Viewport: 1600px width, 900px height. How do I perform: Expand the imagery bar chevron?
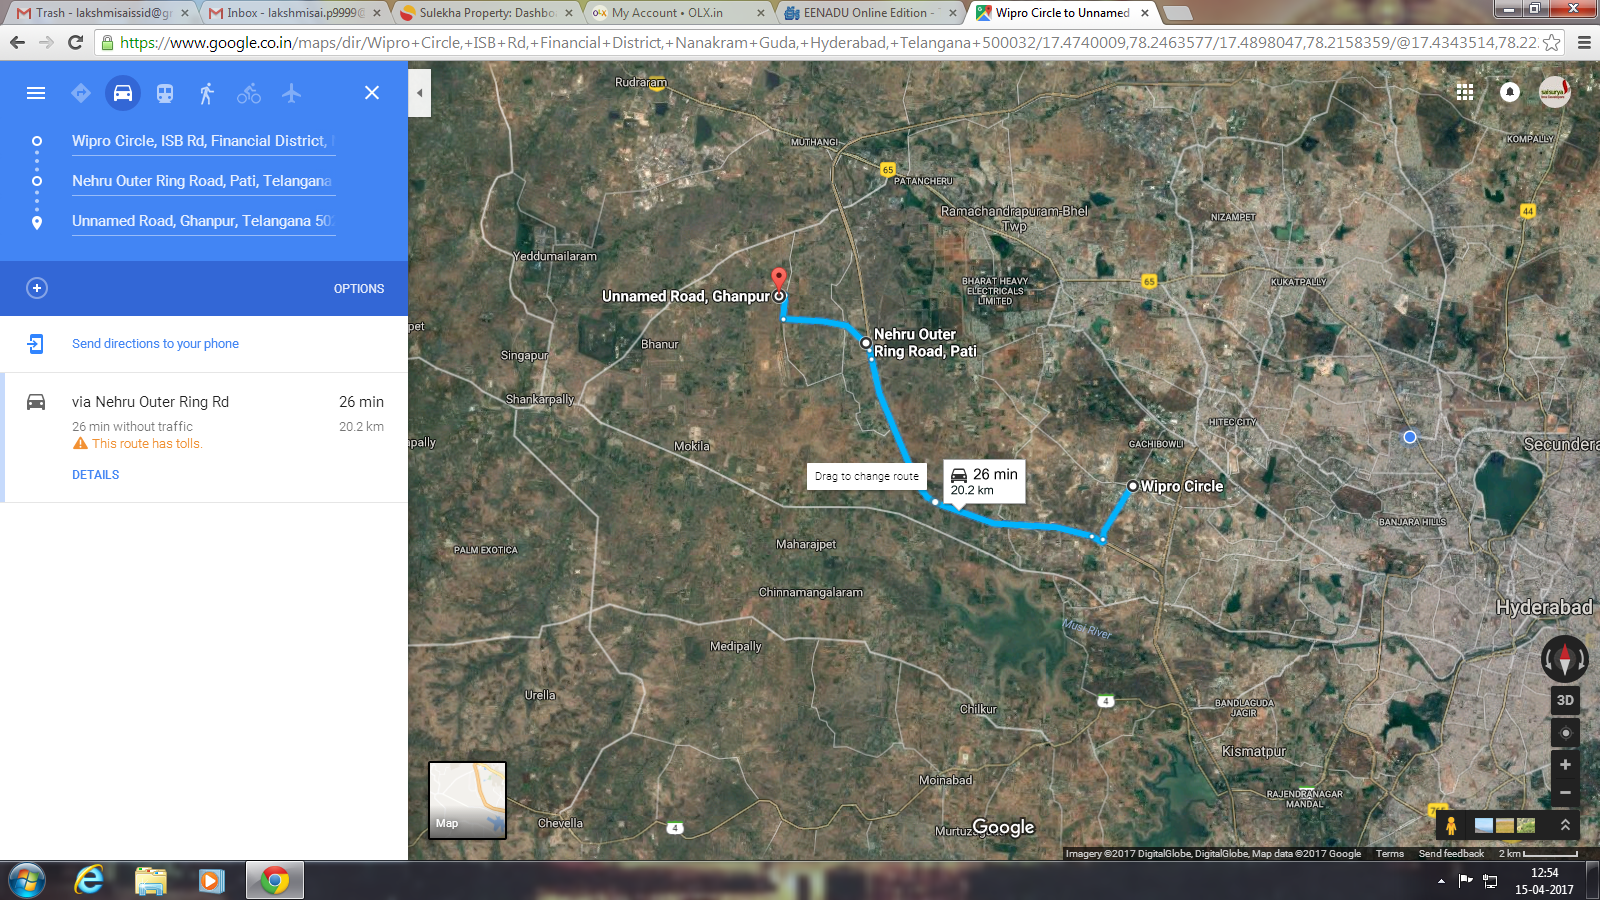[x=1565, y=825]
